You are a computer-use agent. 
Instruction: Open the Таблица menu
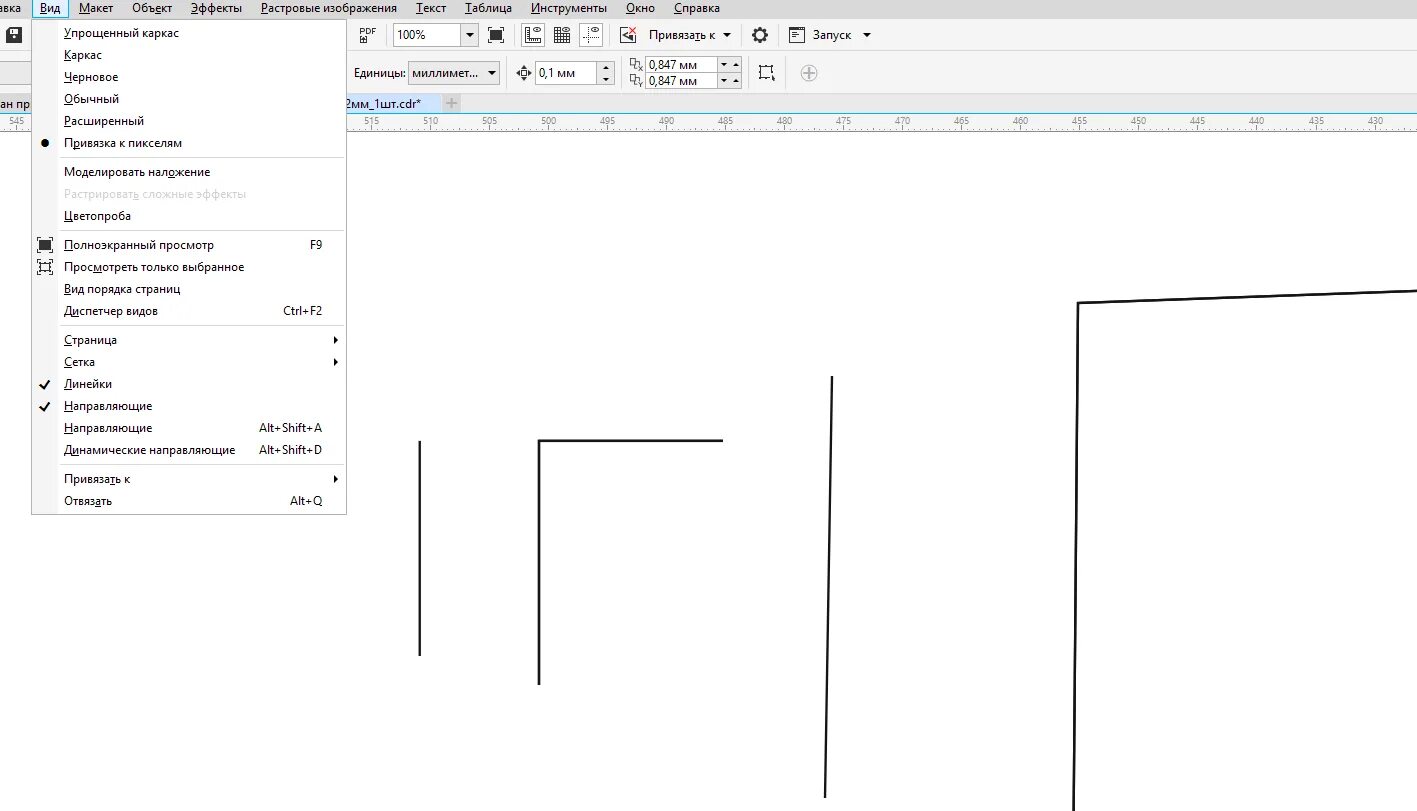pyautogui.click(x=488, y=8)
